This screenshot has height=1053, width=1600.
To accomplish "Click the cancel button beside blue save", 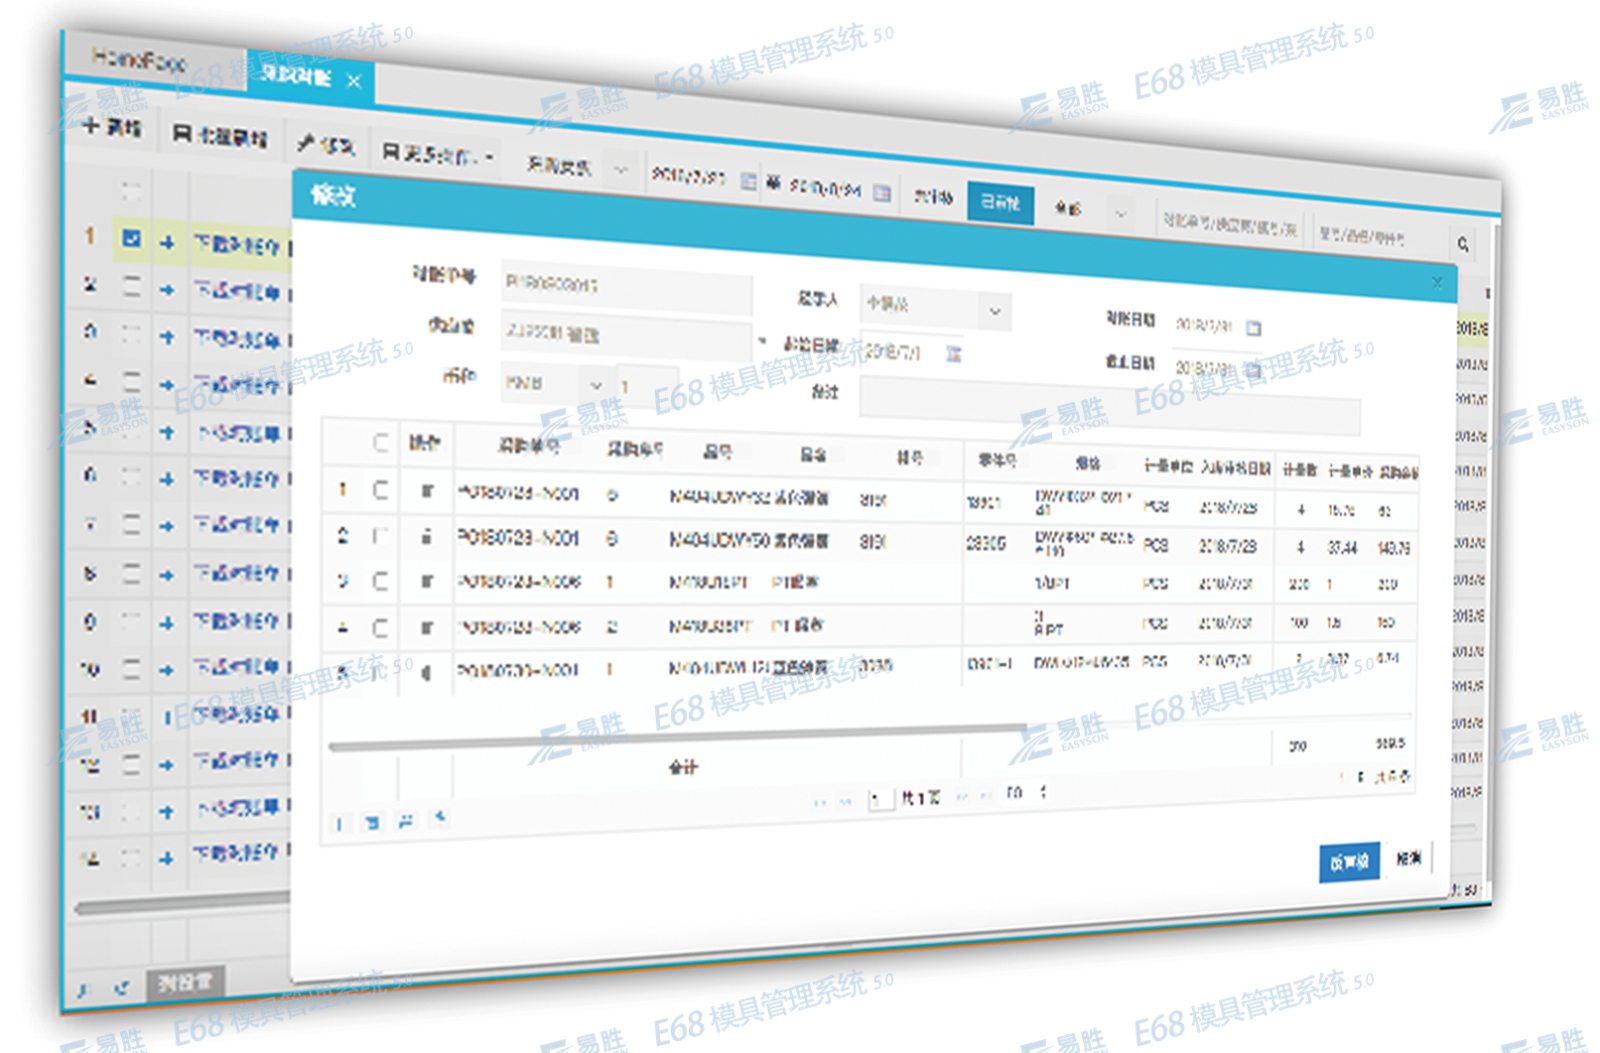I will point(1409,858).
